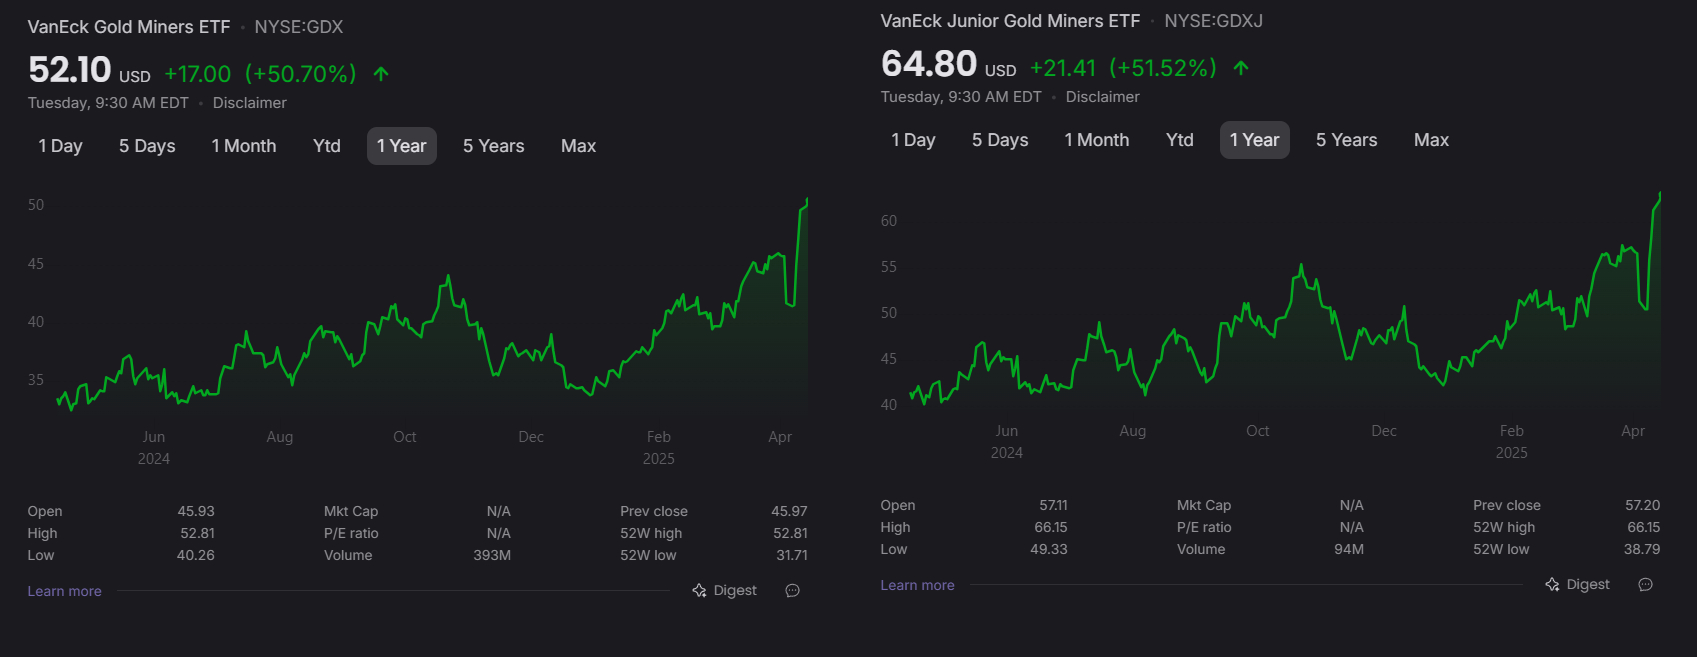Select 5 Days tab on GDX chart
This screenshot has height=657, width=1697.
point(147,146)
